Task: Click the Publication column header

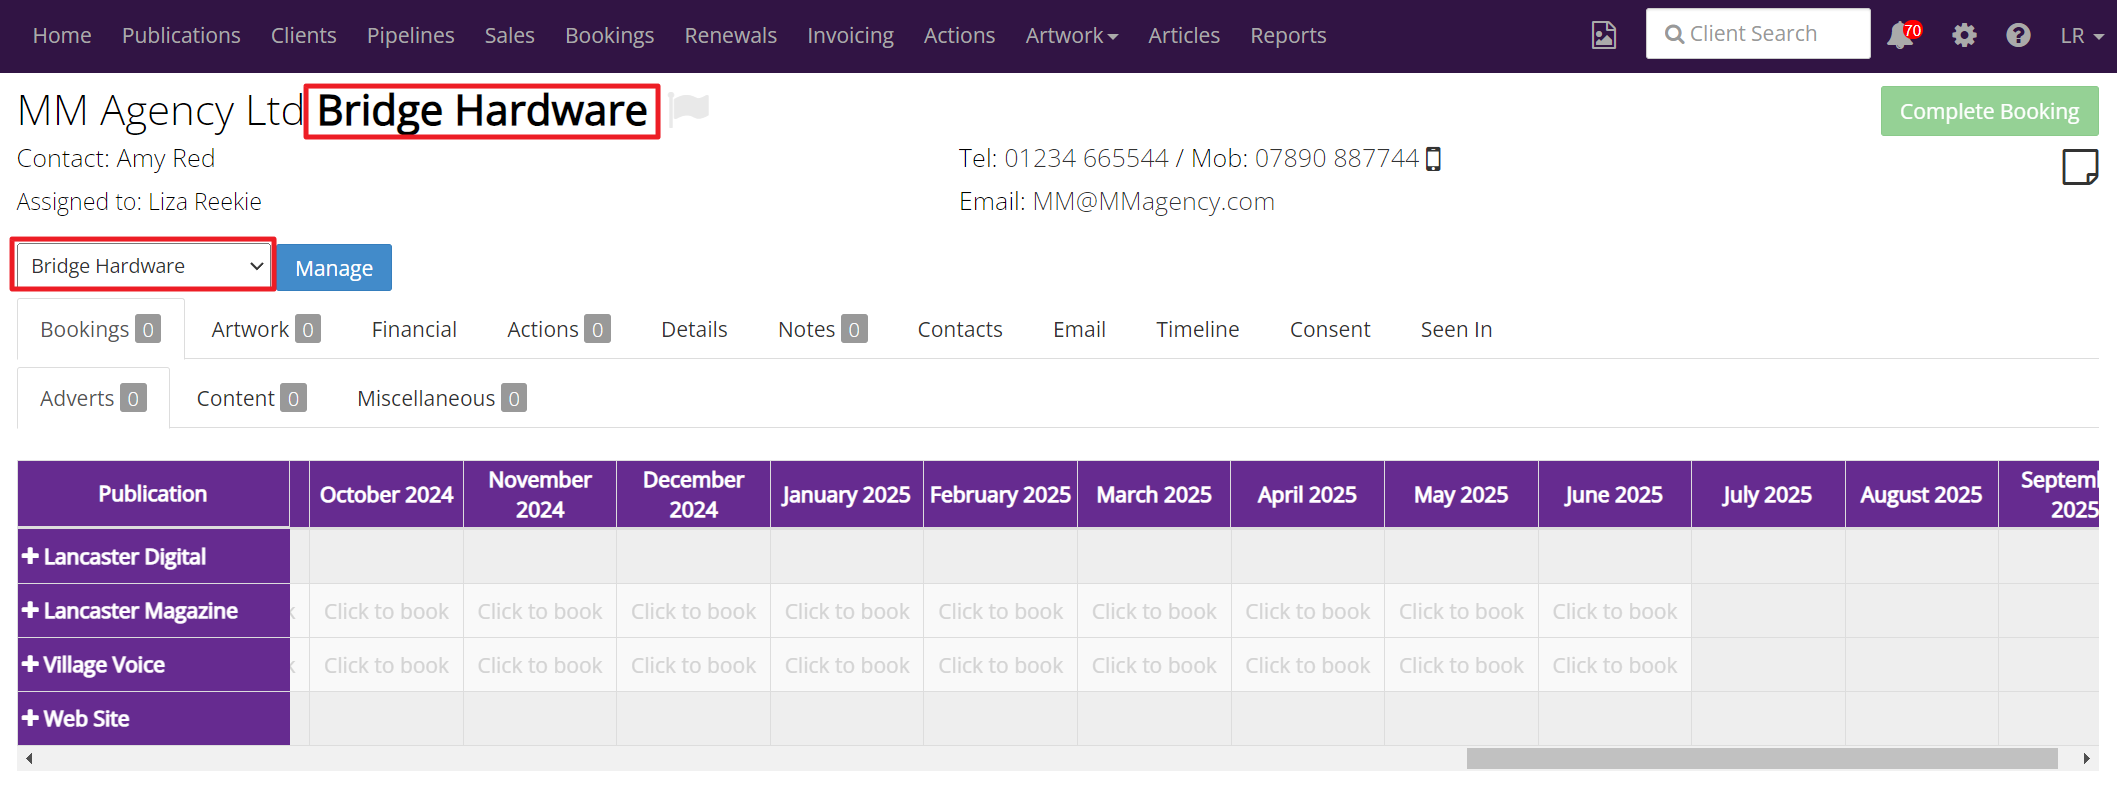Action: [x=153, y=494]
